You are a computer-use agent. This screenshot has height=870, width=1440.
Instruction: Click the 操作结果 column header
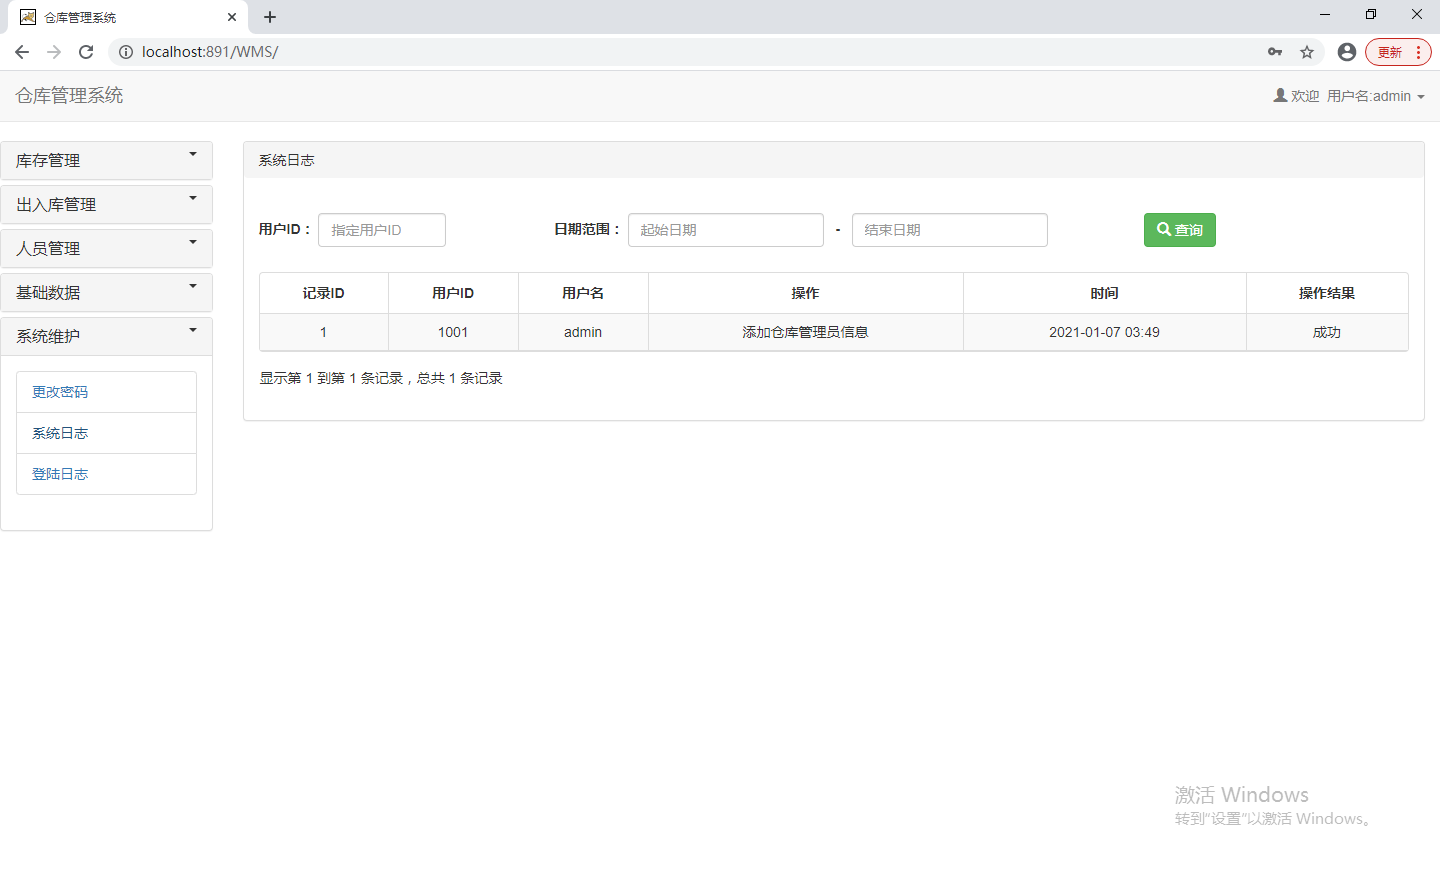pyautogui.click(x=1327, y=293)
